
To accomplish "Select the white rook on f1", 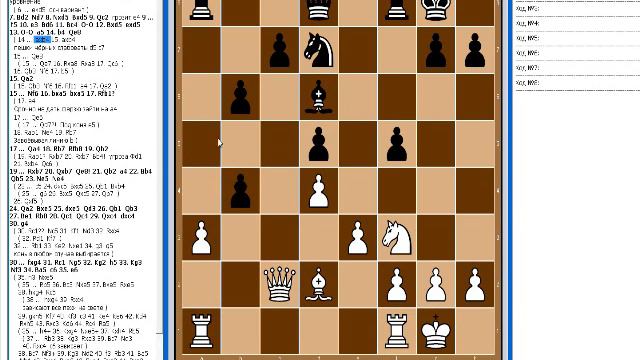I will pyautogui.click(x=396, y=331).
